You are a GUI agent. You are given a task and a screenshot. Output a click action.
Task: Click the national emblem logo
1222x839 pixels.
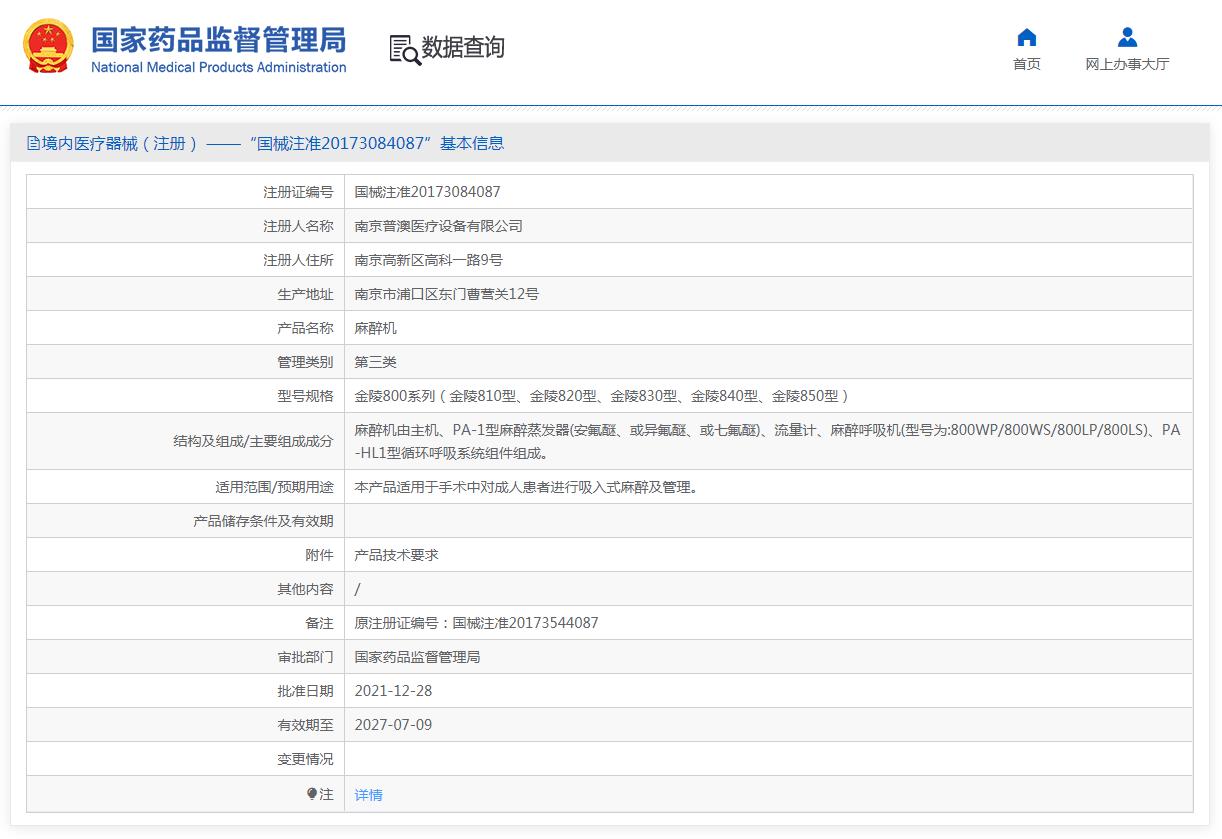pos(47,46)
